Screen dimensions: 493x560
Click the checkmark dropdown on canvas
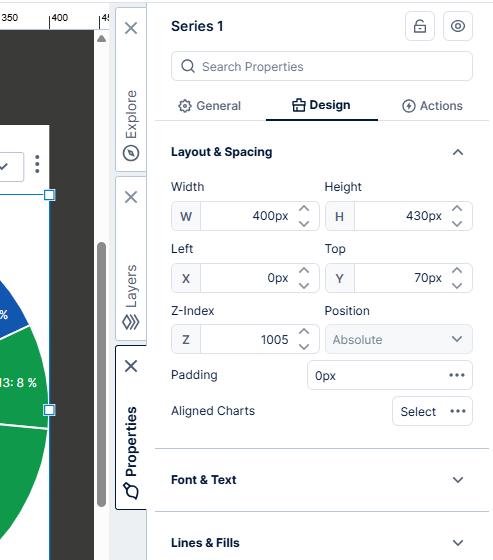(x=5, y=166)
